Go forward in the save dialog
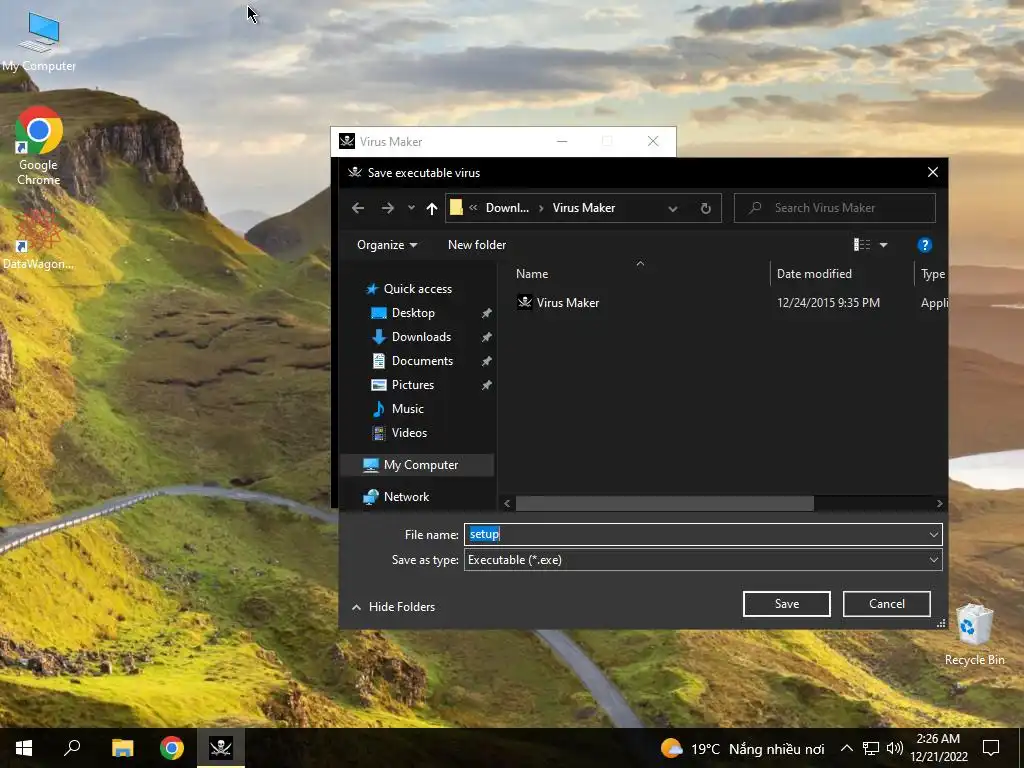The height and width of the screenshot is (768, 1024). point(388,208)
